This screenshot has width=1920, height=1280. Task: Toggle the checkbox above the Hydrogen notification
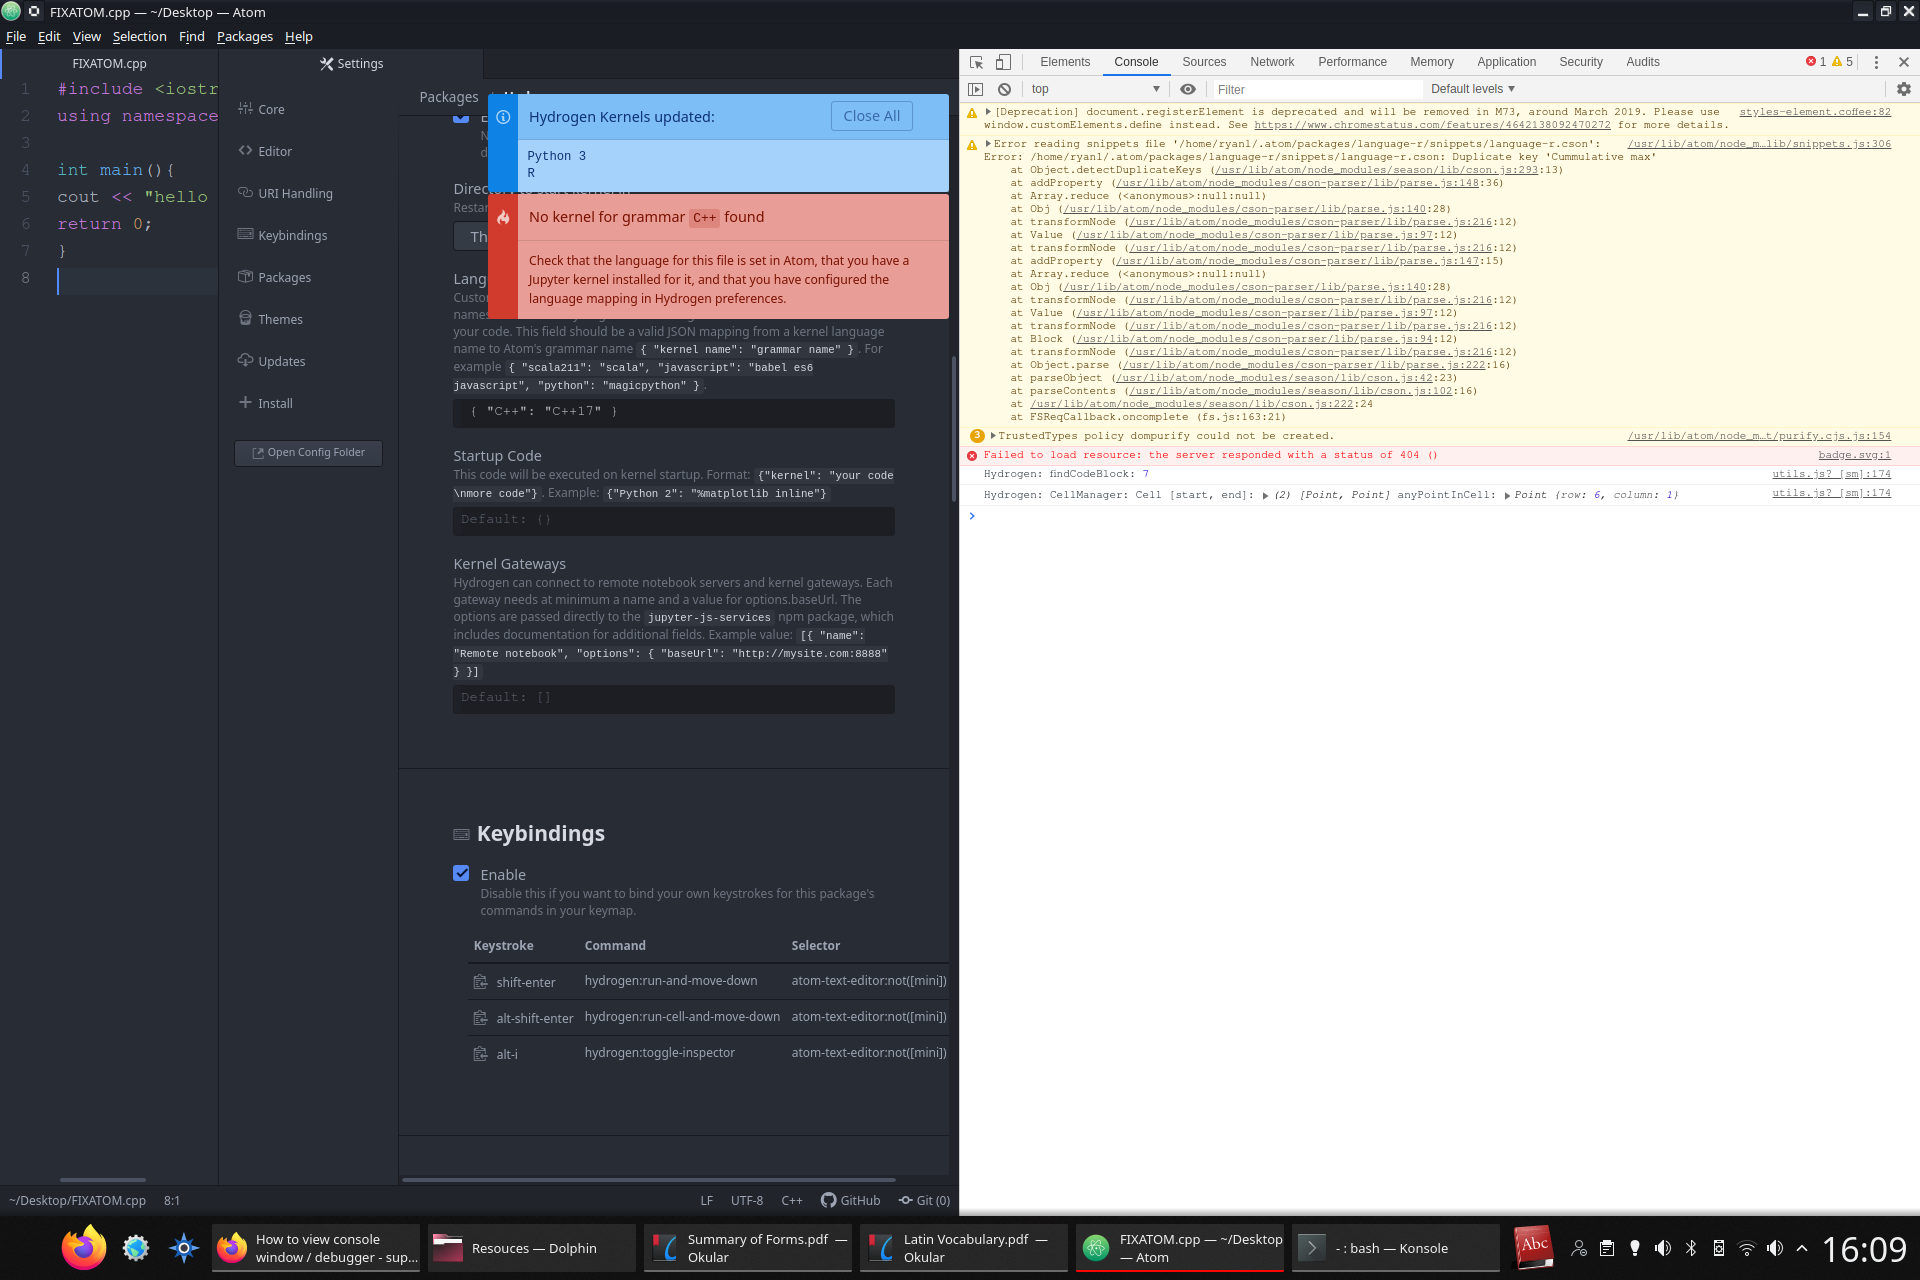pyautogui.click(x=461, y=116)
